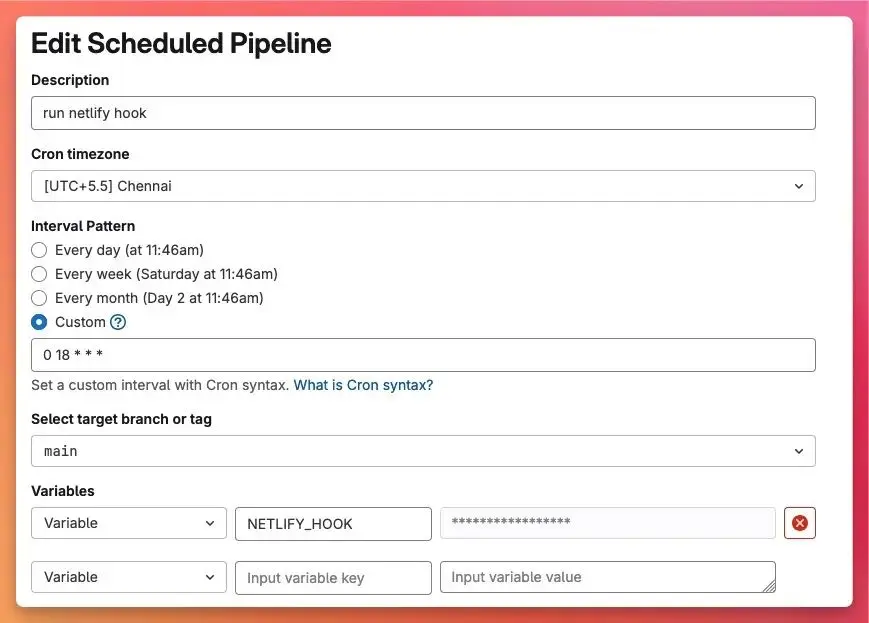Image resolution: width=869 pixels, height=623 pixels.
Task: Follow the What is Cron syntax? link
Action: tap(363, 385)
